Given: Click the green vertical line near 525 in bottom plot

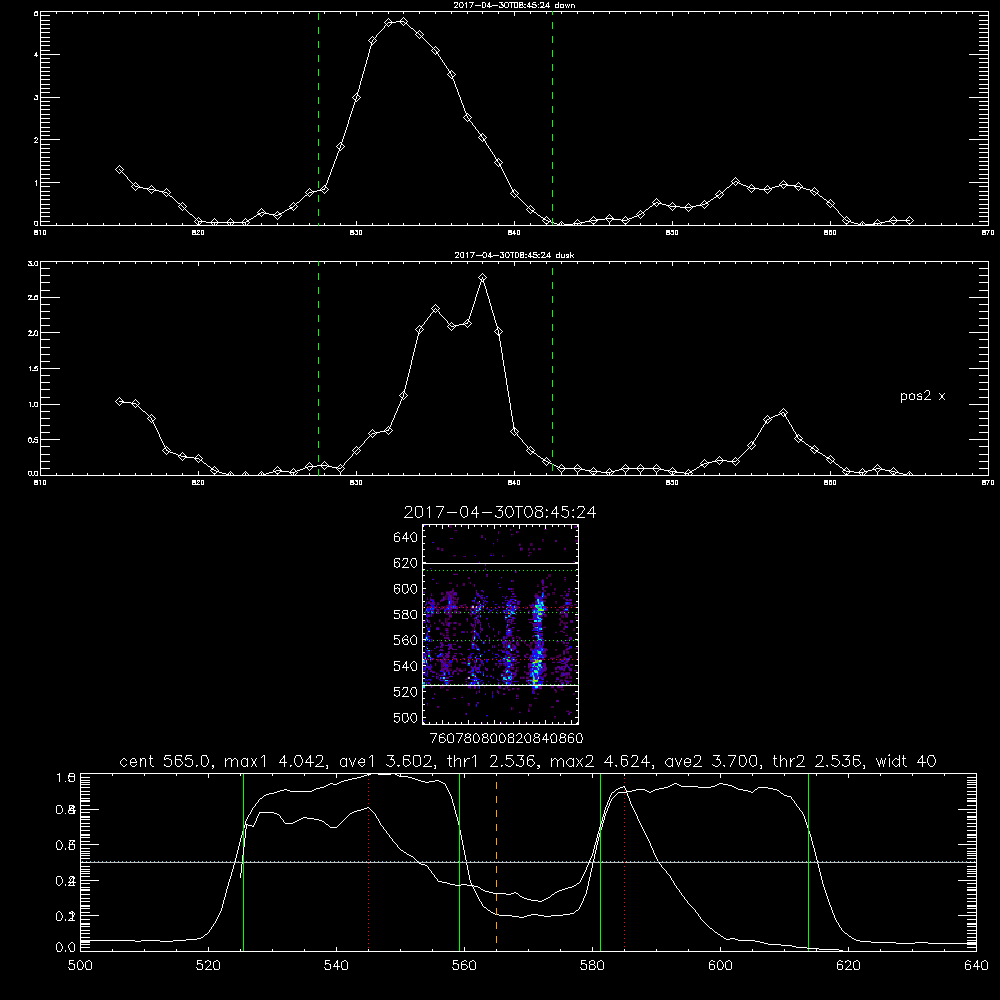Looking at the screenshot, I should (243, 861).
